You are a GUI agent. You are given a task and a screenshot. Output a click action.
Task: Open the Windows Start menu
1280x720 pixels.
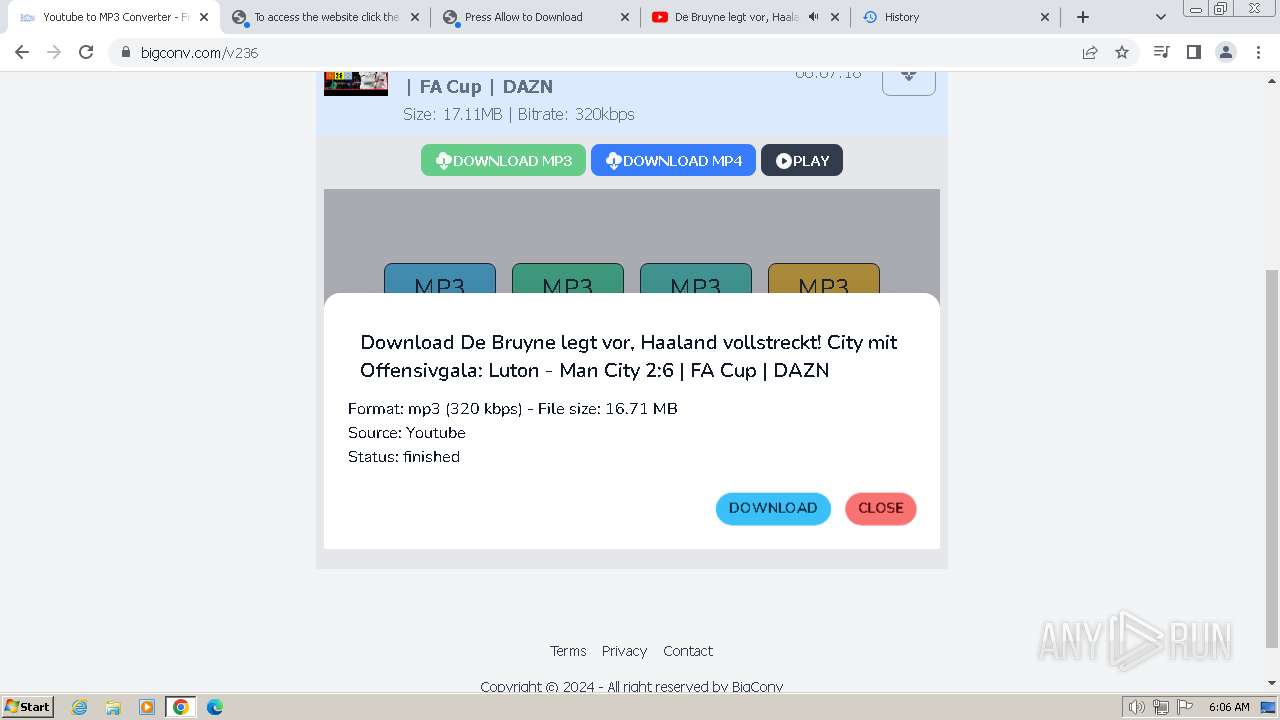pyautogui.click(x=28, y=706)
